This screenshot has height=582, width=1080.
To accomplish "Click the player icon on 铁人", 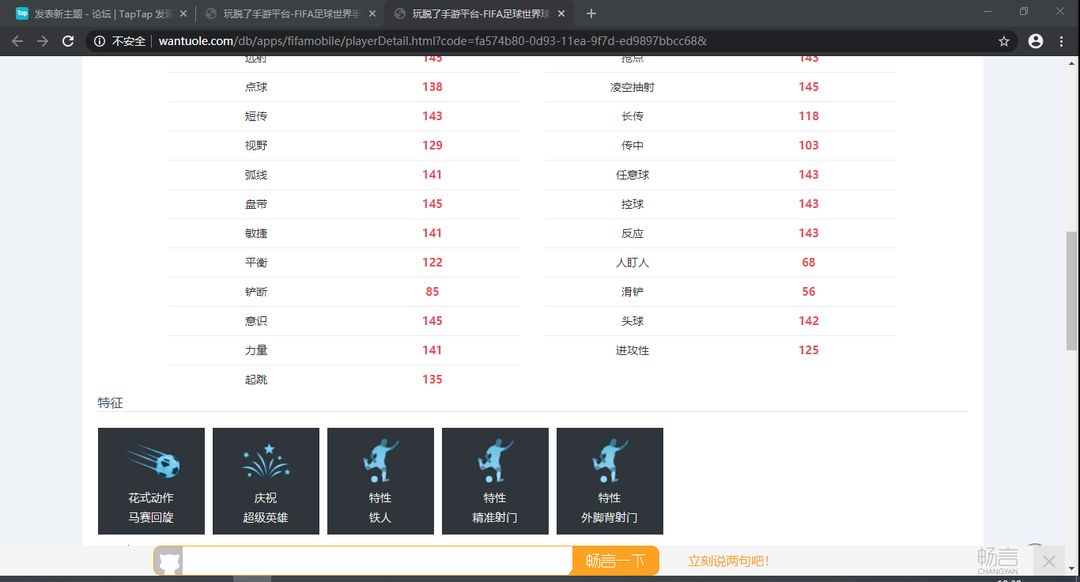I will point(380,460).
